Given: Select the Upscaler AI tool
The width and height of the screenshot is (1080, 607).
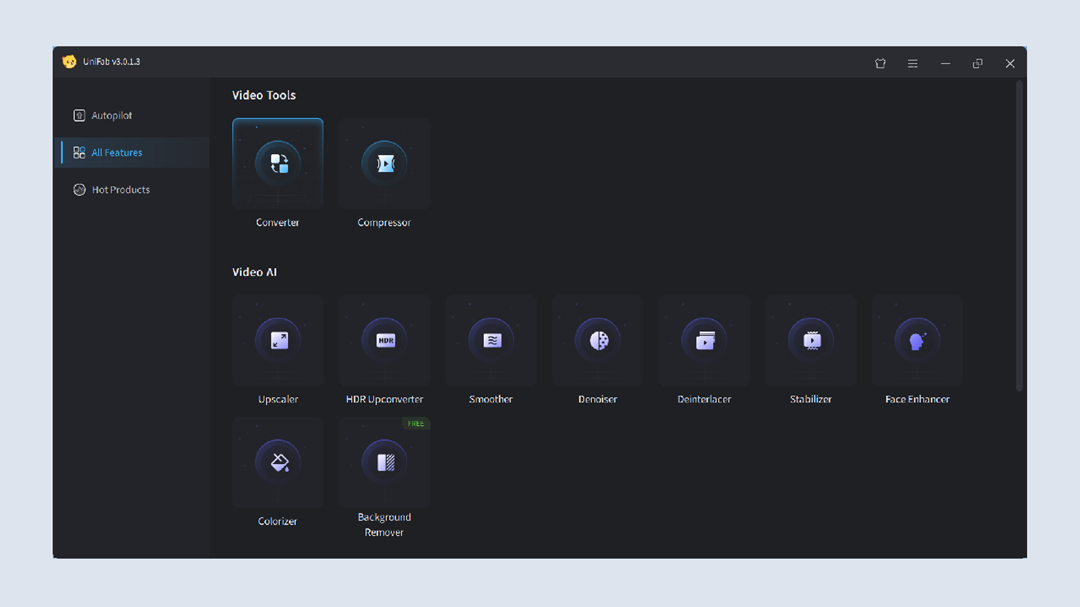Looking at the screenshot, I should pos(278,340).
